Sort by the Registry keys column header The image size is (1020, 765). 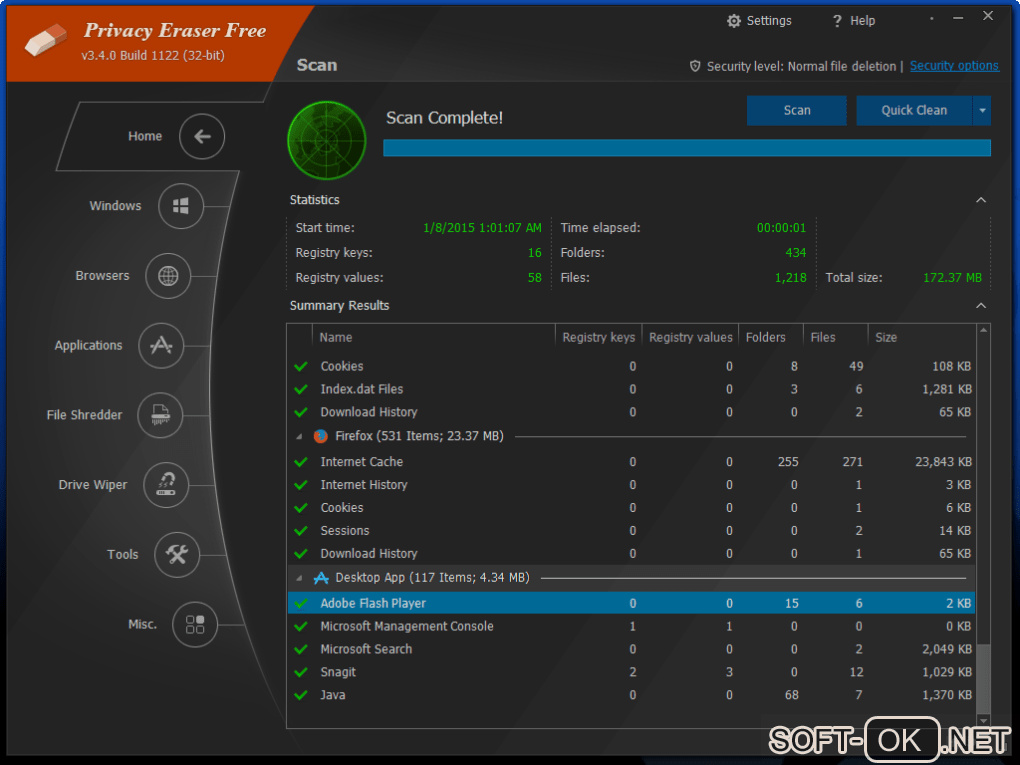[598, 338]
